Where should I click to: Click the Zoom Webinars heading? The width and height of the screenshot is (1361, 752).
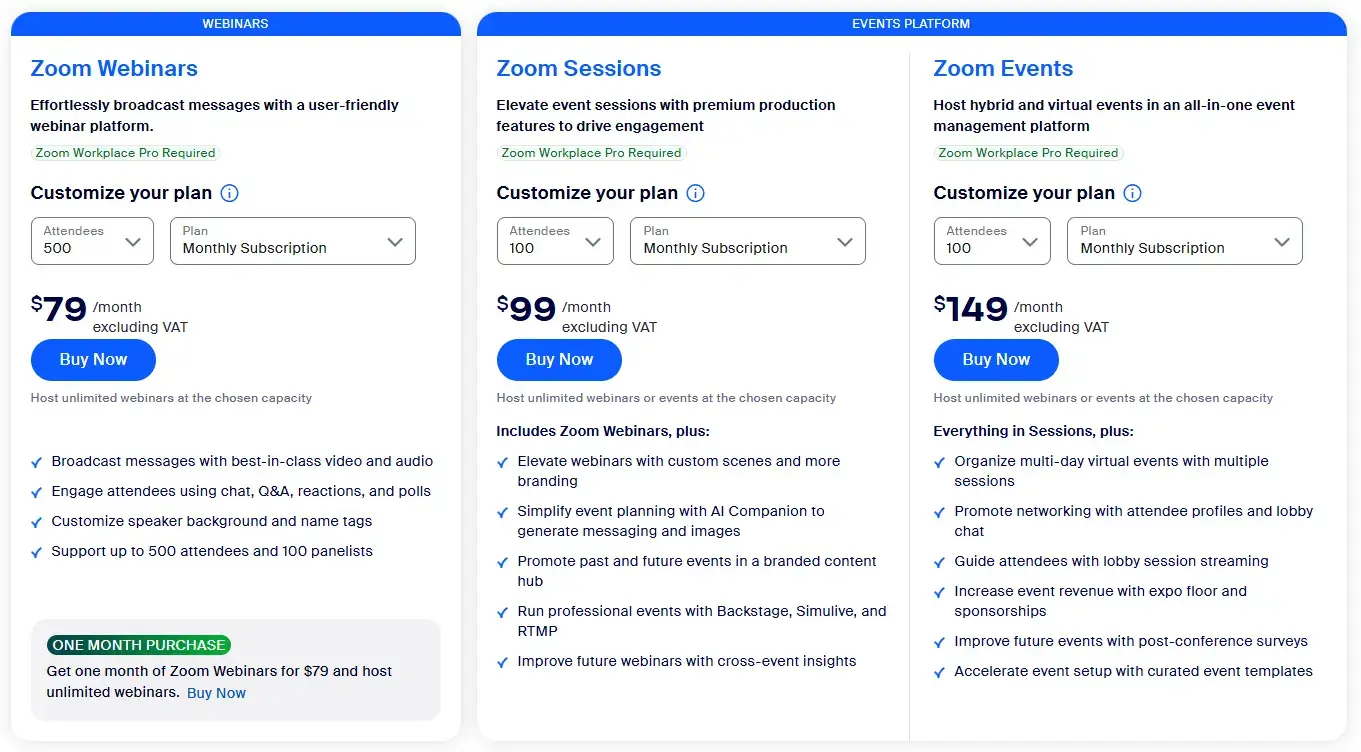114,68
